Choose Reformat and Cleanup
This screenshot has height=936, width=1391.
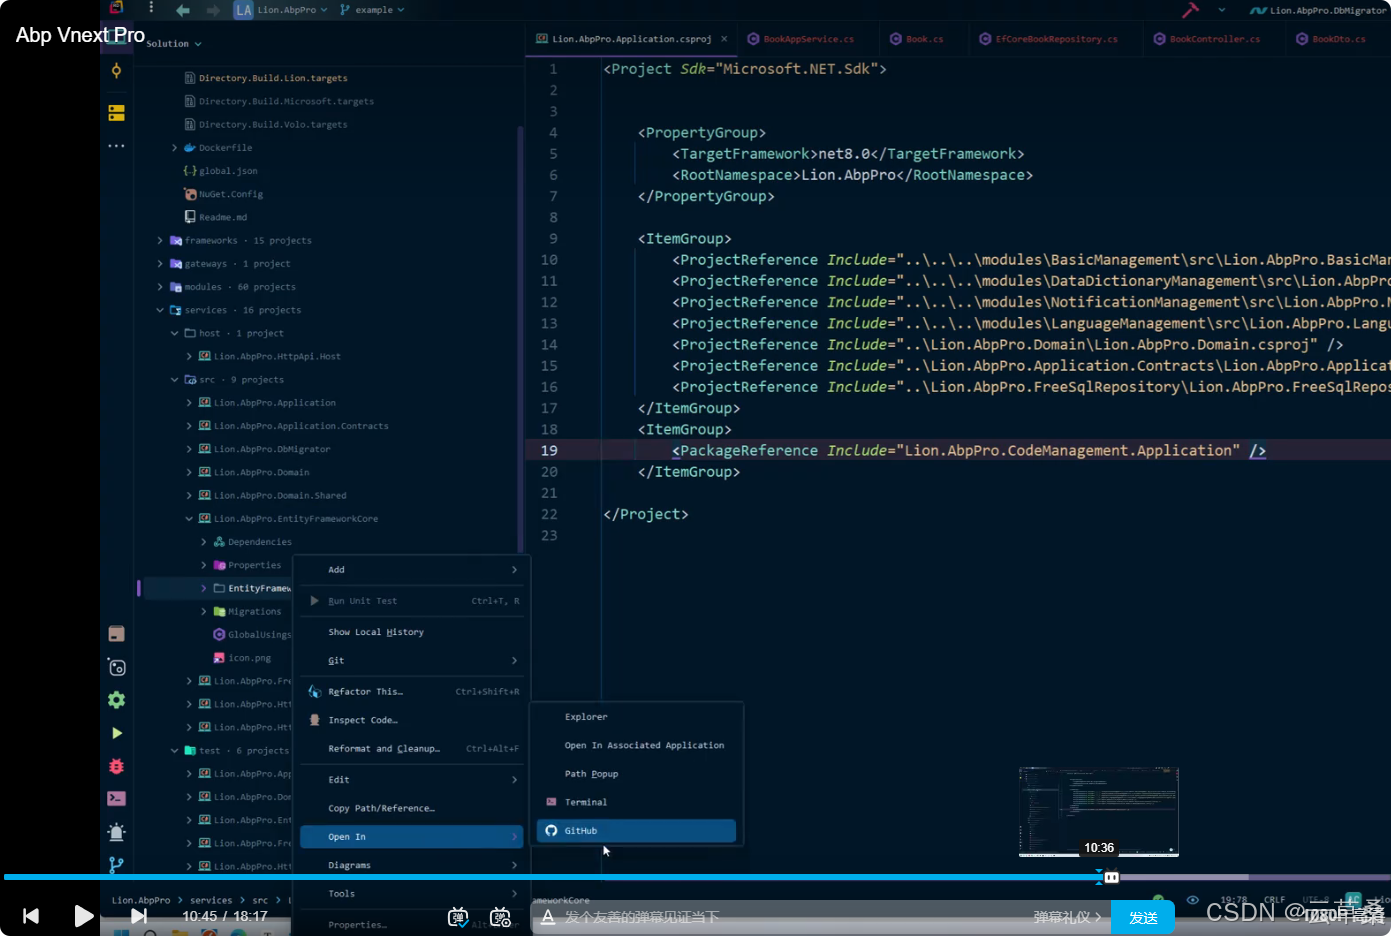click(x=412, y=749)
